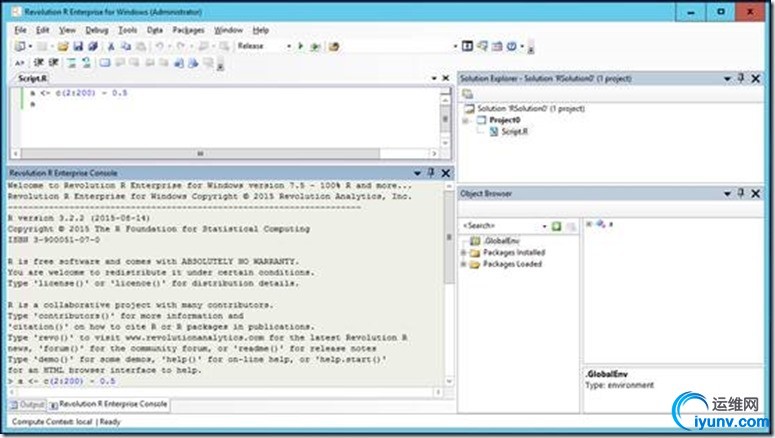Image resolution: width=775 pixels, height=438 pixels.
Task: Open Script.R editor tab list arrow
Action: click(433, 78)
